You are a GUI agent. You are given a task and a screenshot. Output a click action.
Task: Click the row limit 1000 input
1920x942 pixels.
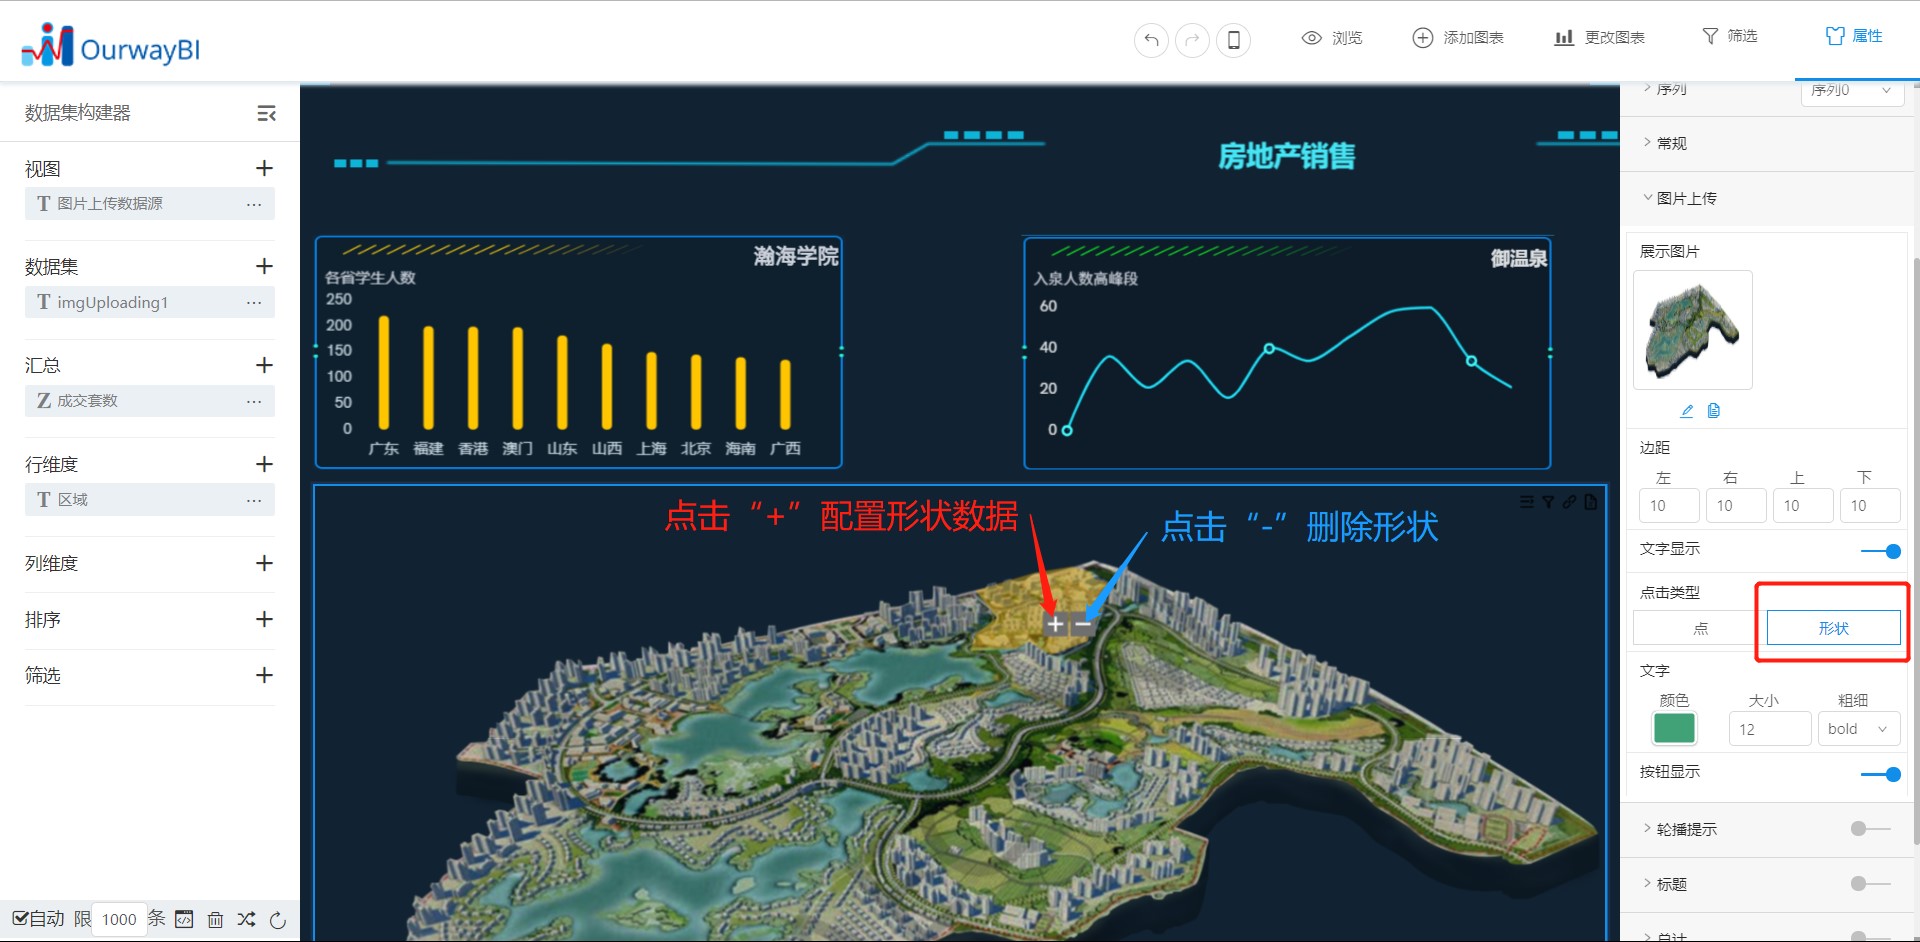(119, 919)
